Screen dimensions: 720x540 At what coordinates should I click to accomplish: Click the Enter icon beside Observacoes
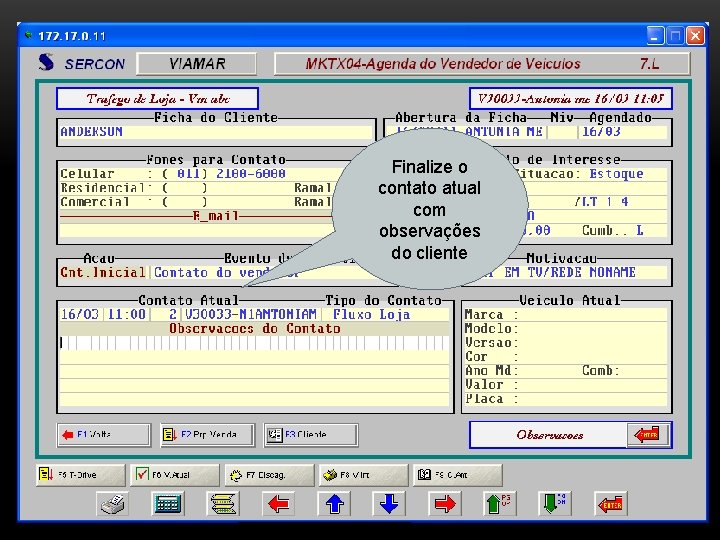(647, 434)
